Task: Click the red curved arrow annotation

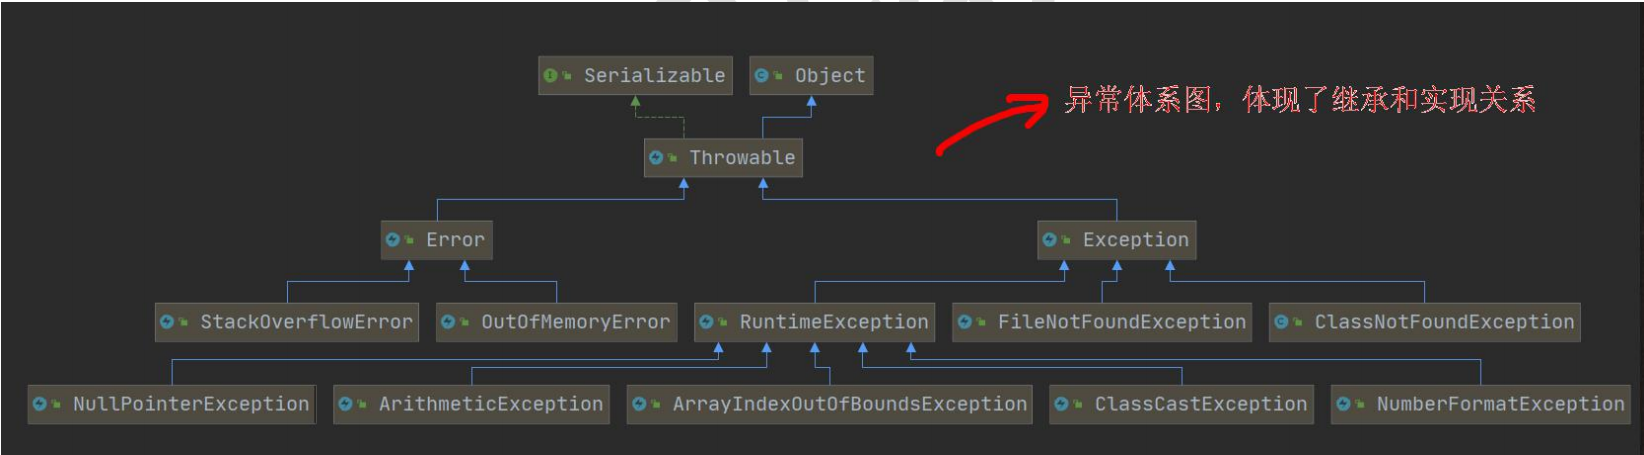Action: pos(990,121)
